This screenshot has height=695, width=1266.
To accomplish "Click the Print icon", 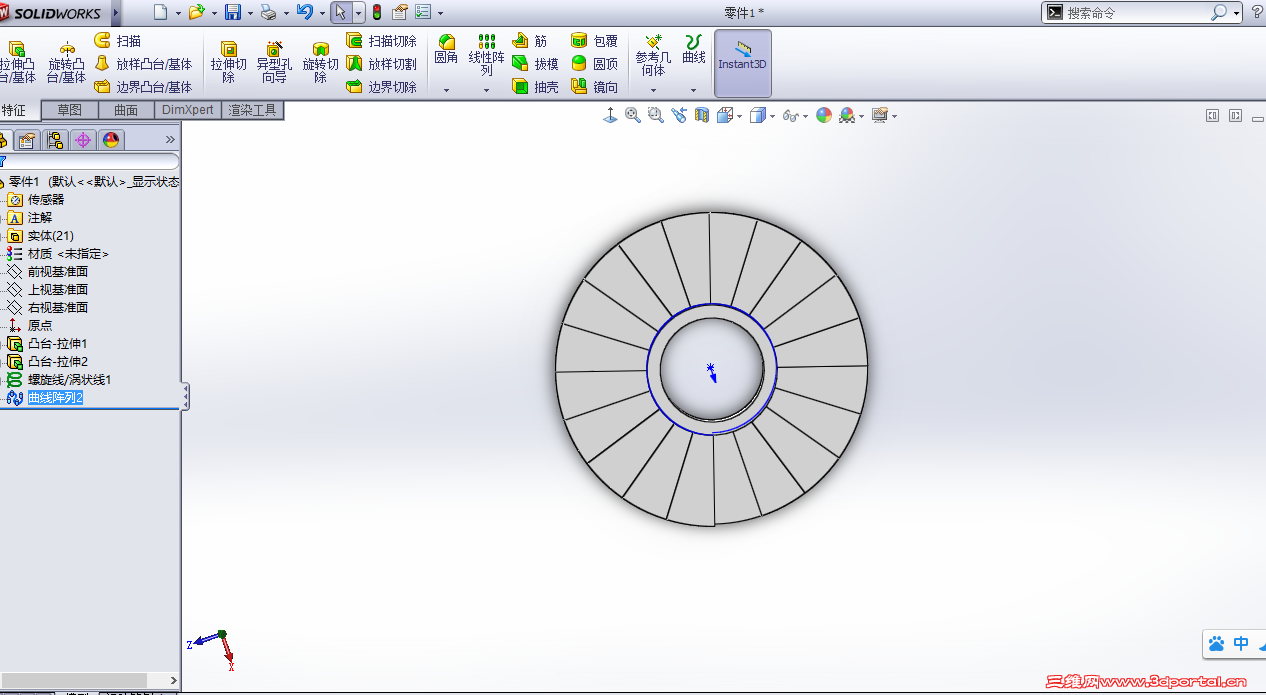I will (x=268, y=12).
